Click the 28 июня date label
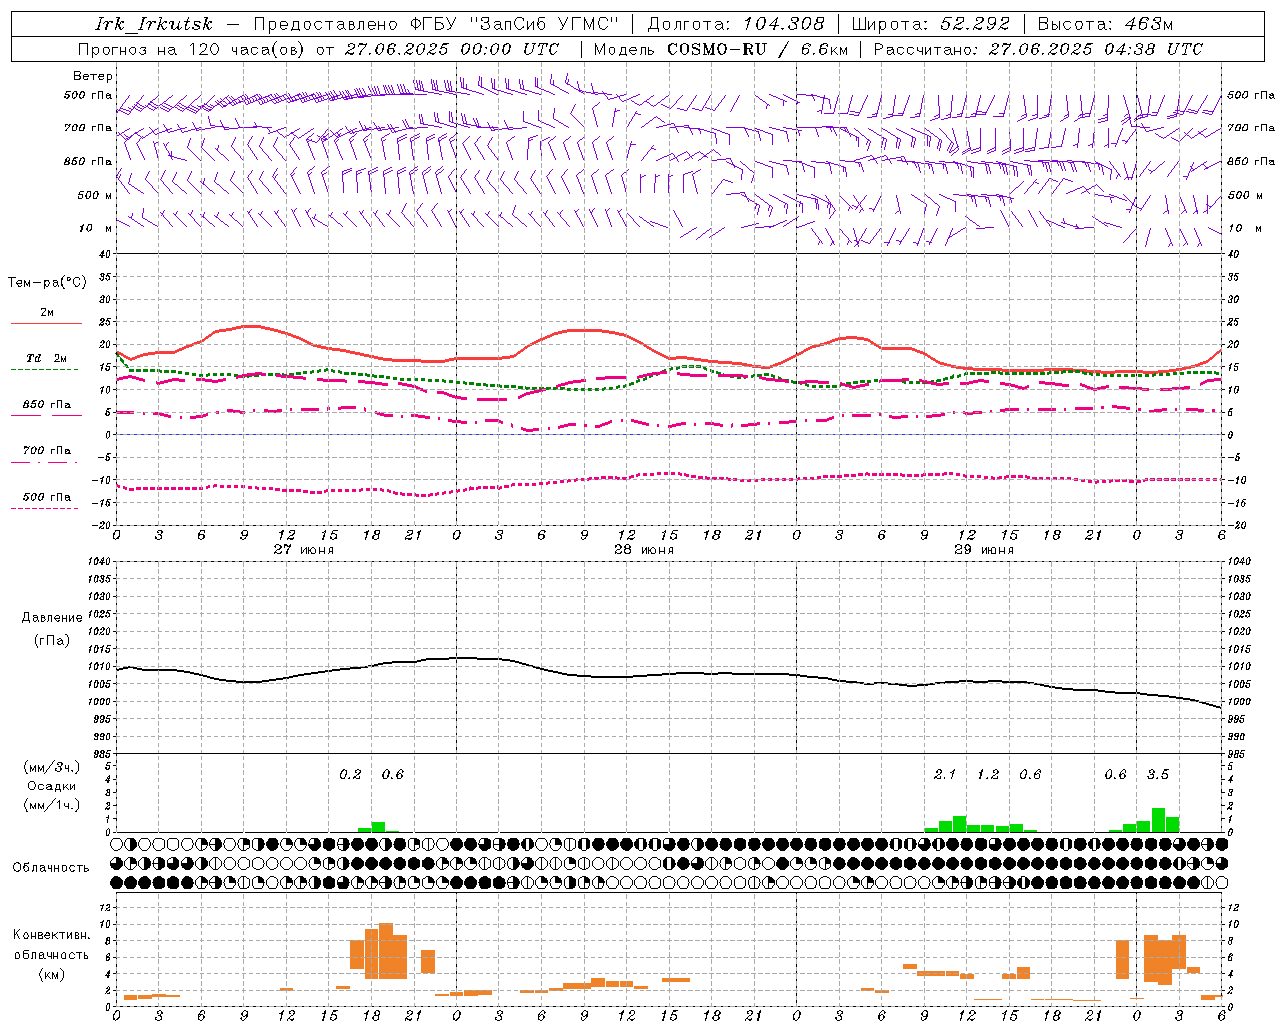This screenshot has width=1280, height=1024. tap(644, 550)
